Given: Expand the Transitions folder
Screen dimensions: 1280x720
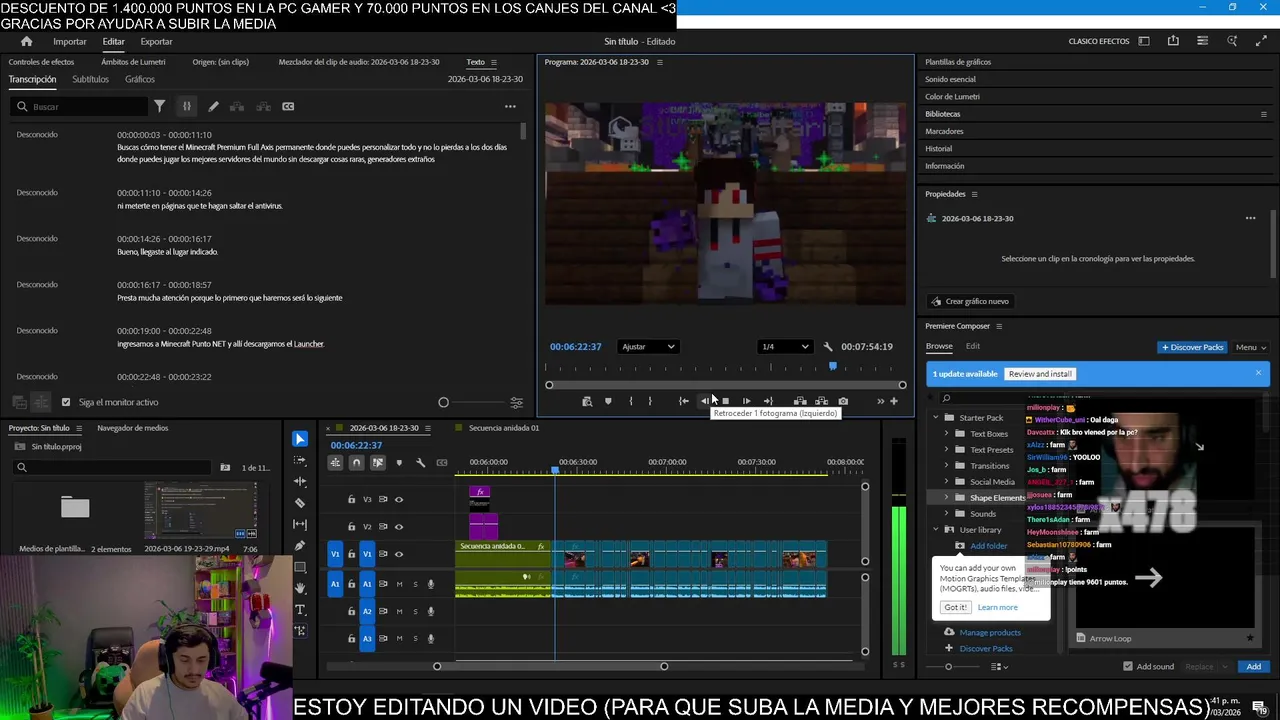Looking at the screenshot, I should point(947,466).
